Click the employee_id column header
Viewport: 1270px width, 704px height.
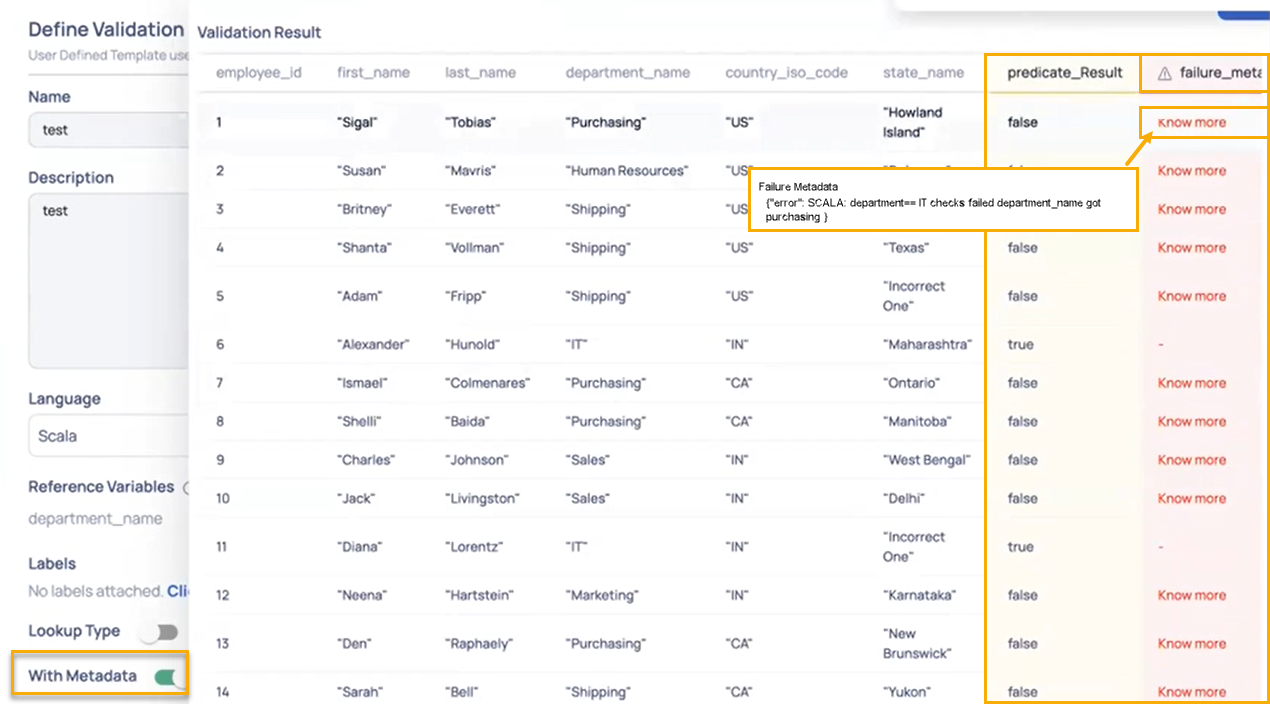258,73
